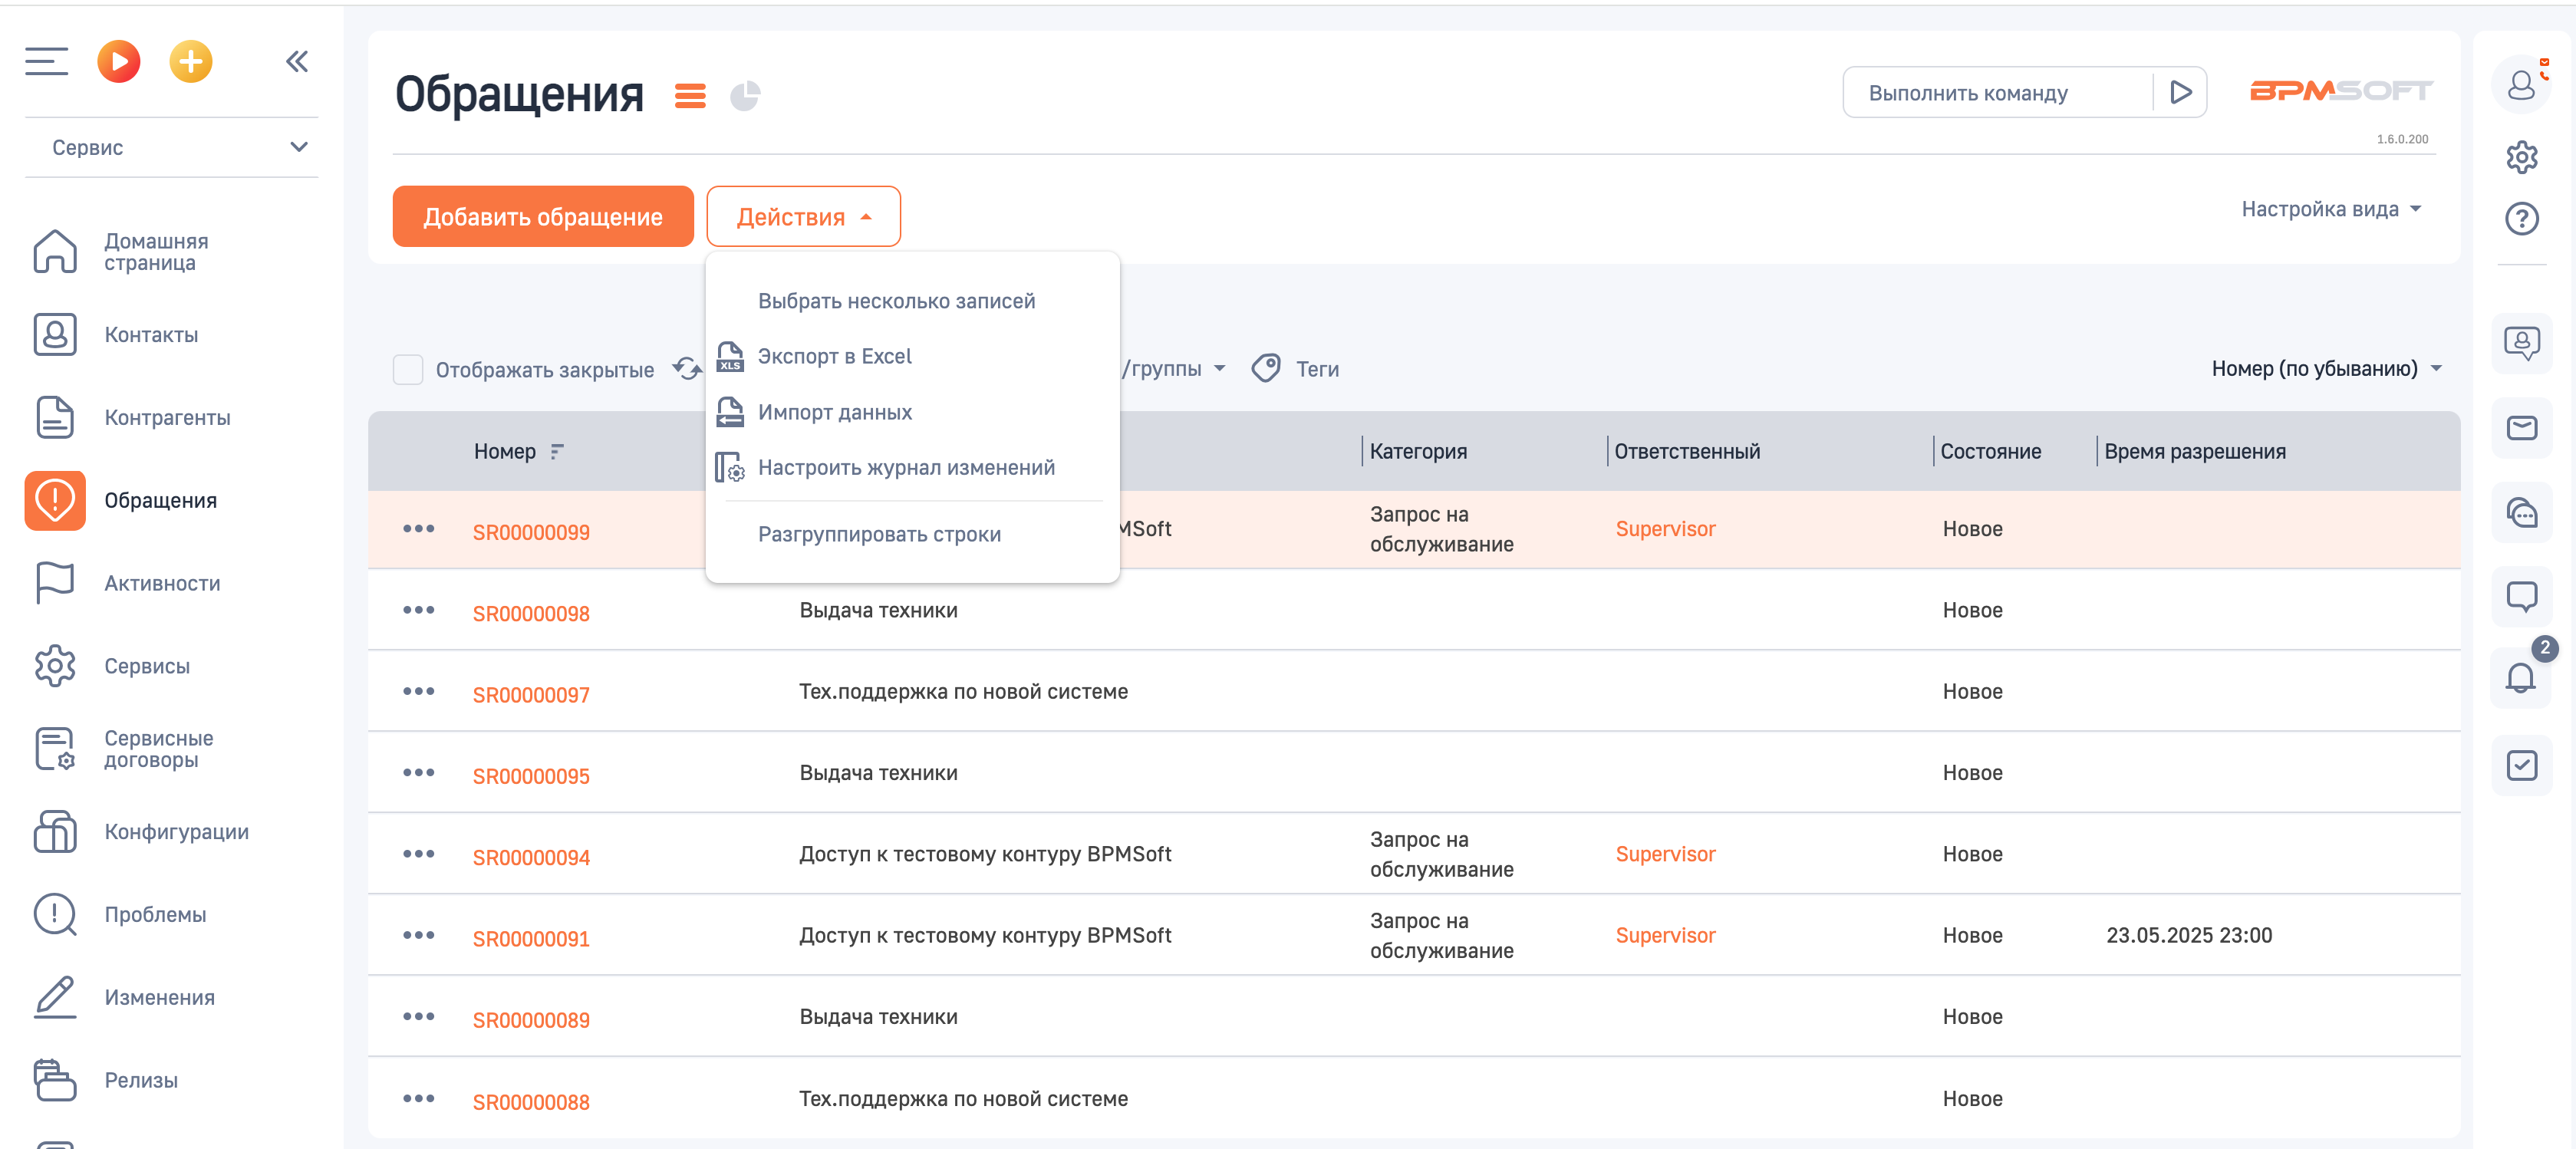
Task: Collapse the left sidebar with double chevron
Action: point(297,62)
